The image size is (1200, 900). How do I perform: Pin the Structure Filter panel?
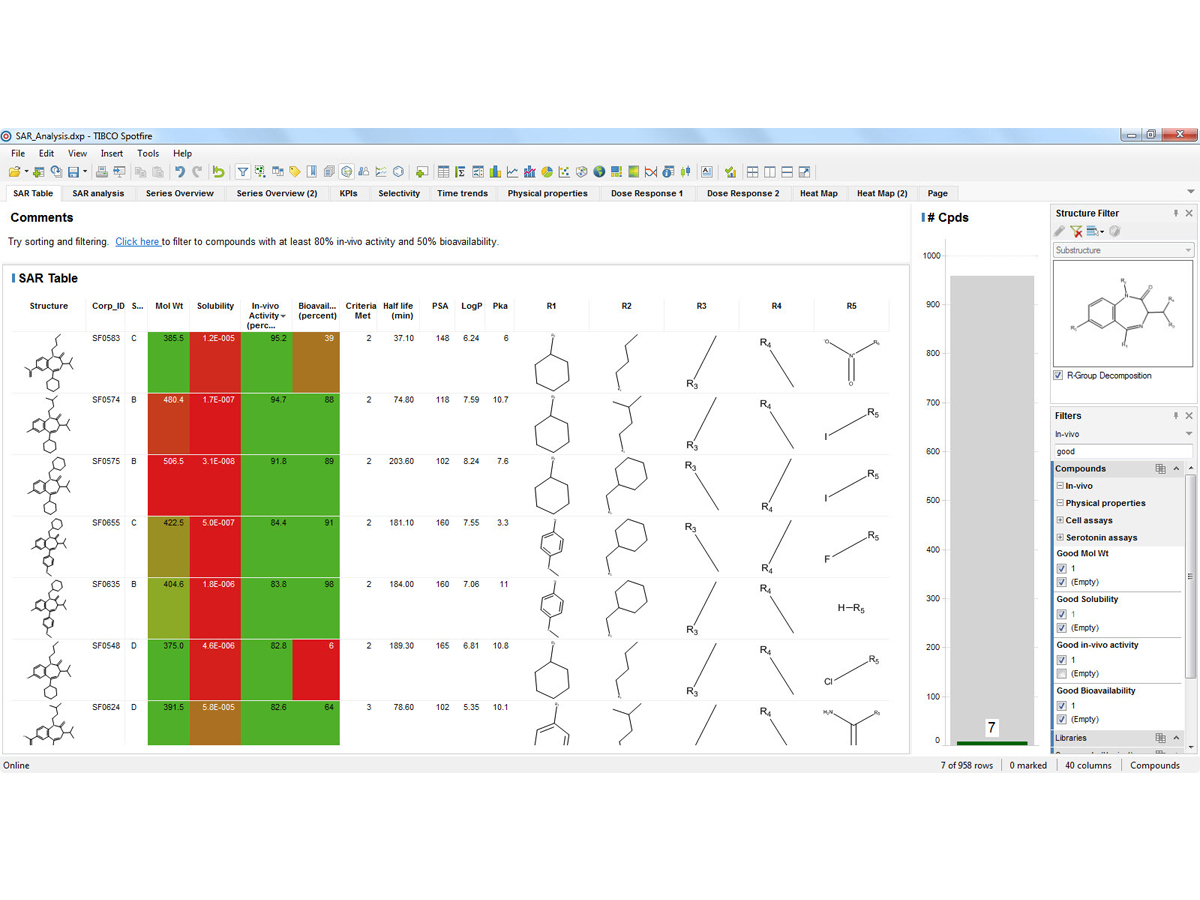[x=1175, y=213]
